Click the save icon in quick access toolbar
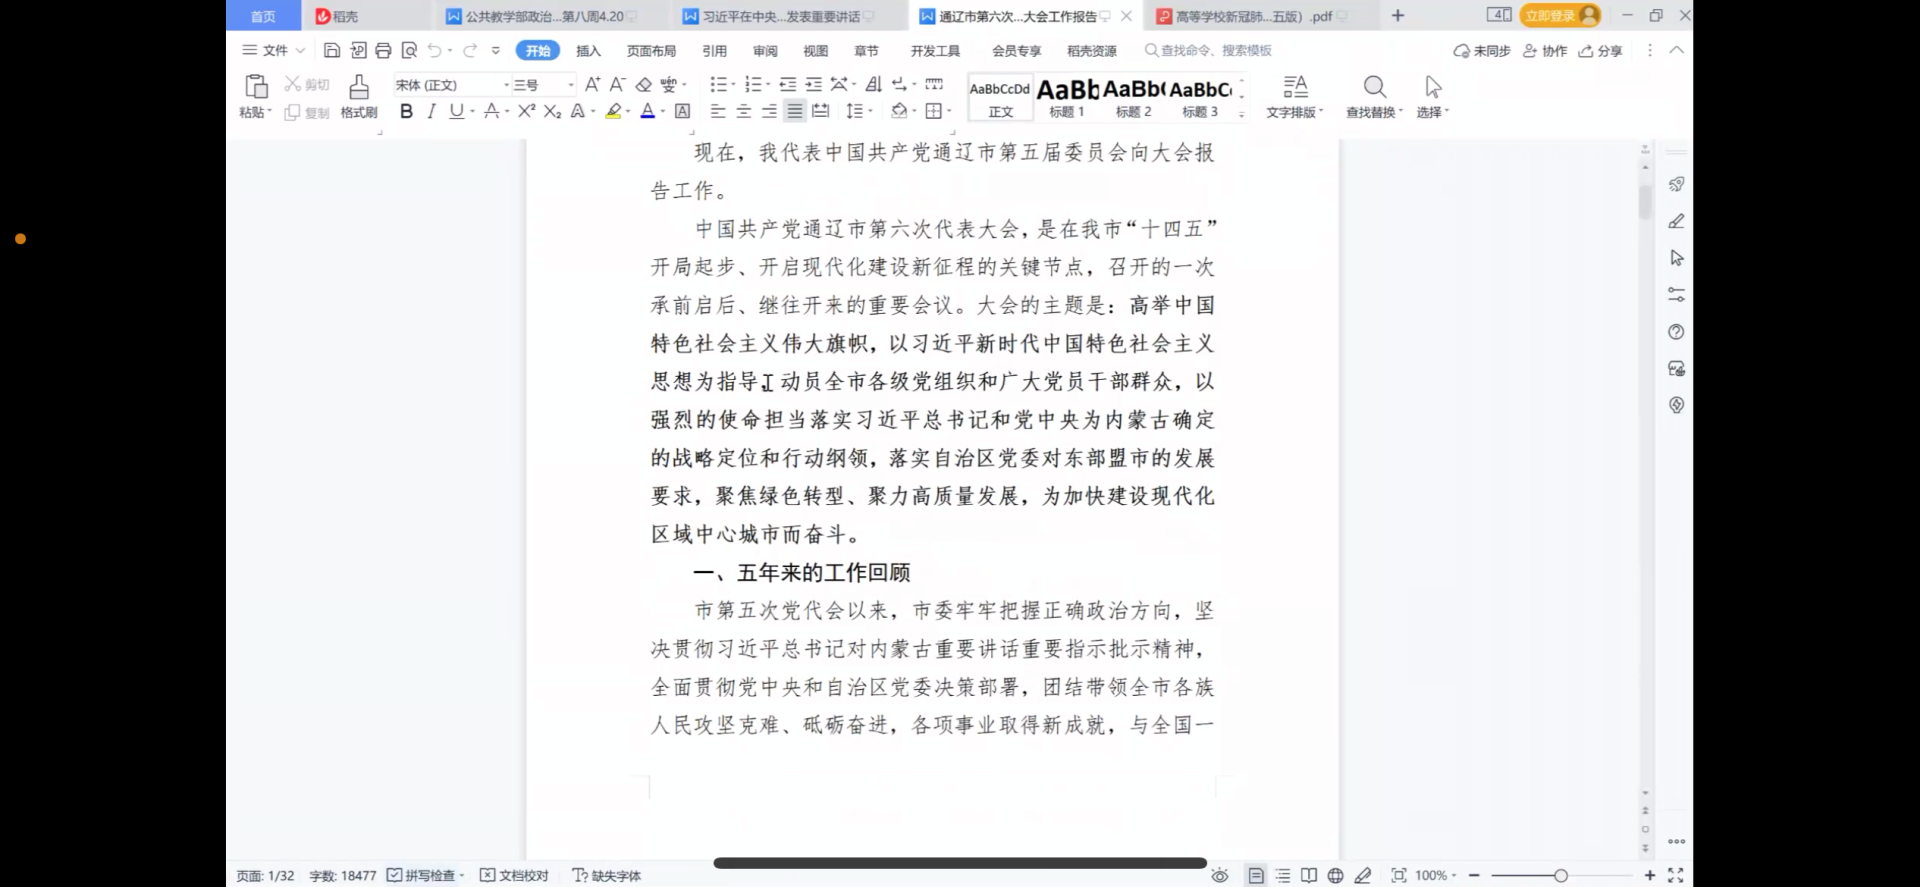 pos(332,50)
